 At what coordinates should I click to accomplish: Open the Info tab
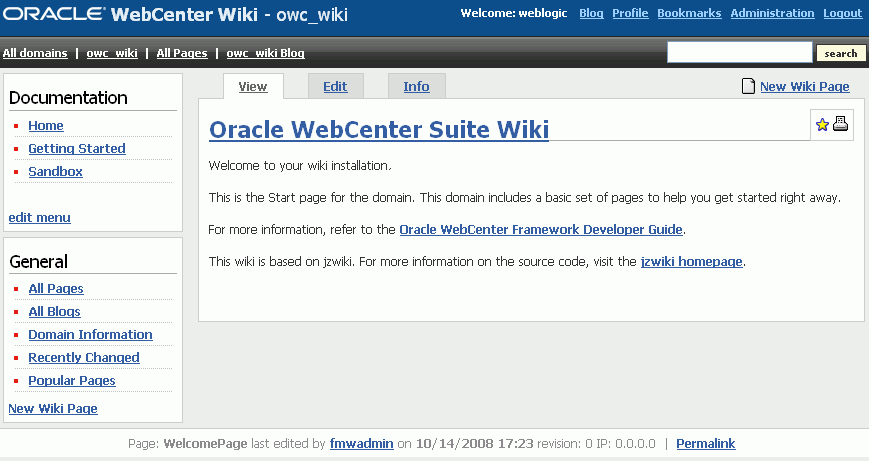click(x=416, y=86)
